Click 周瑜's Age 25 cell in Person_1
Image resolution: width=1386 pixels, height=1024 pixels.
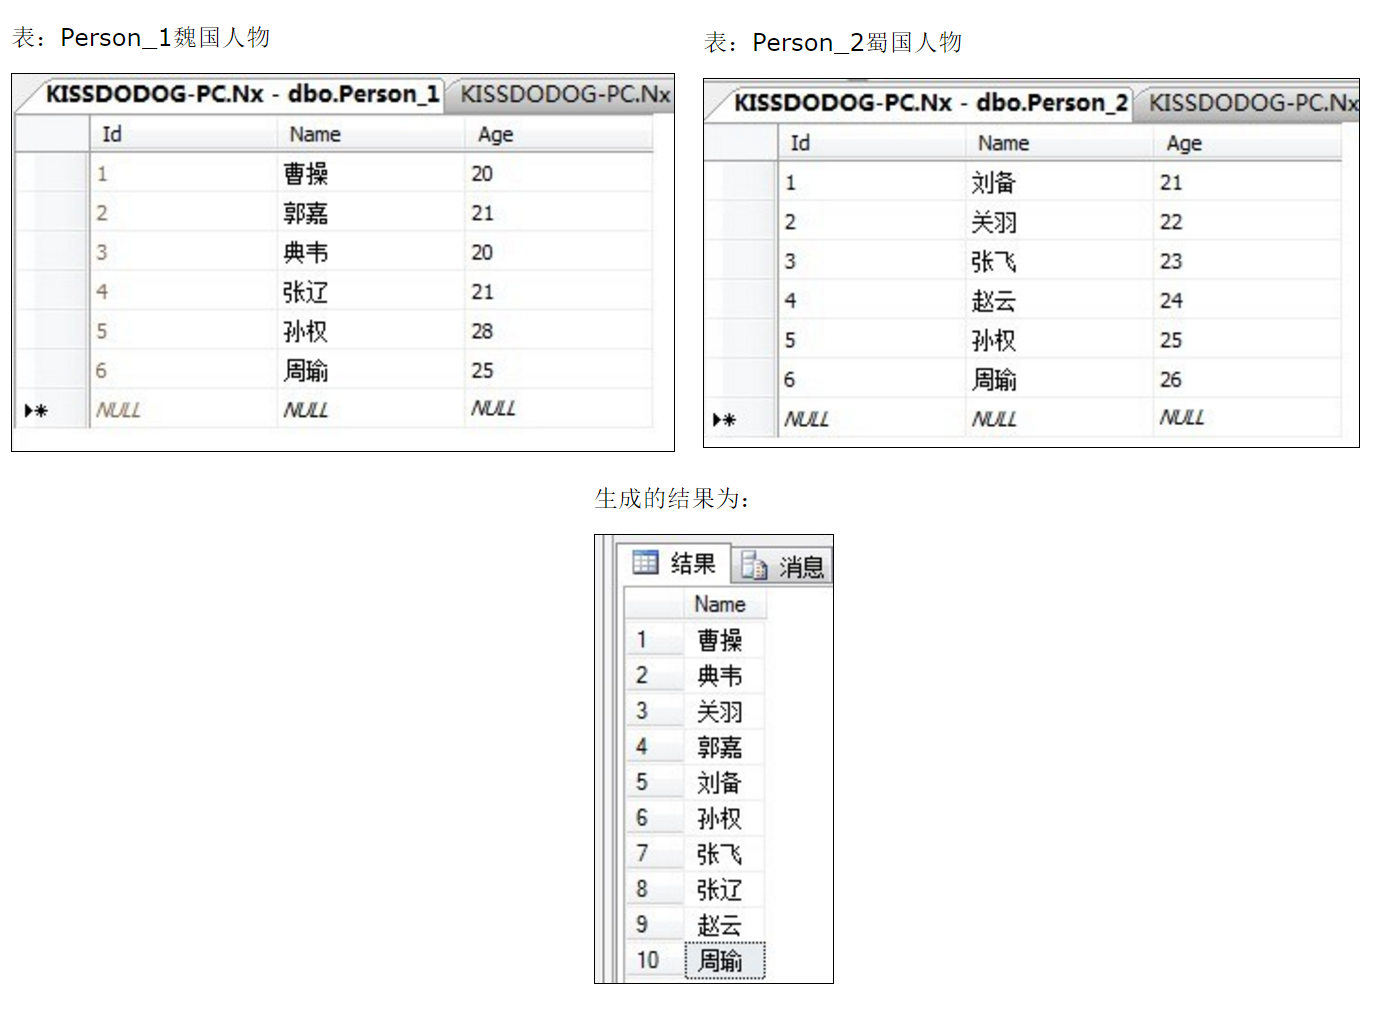click(x=559, y=370)
